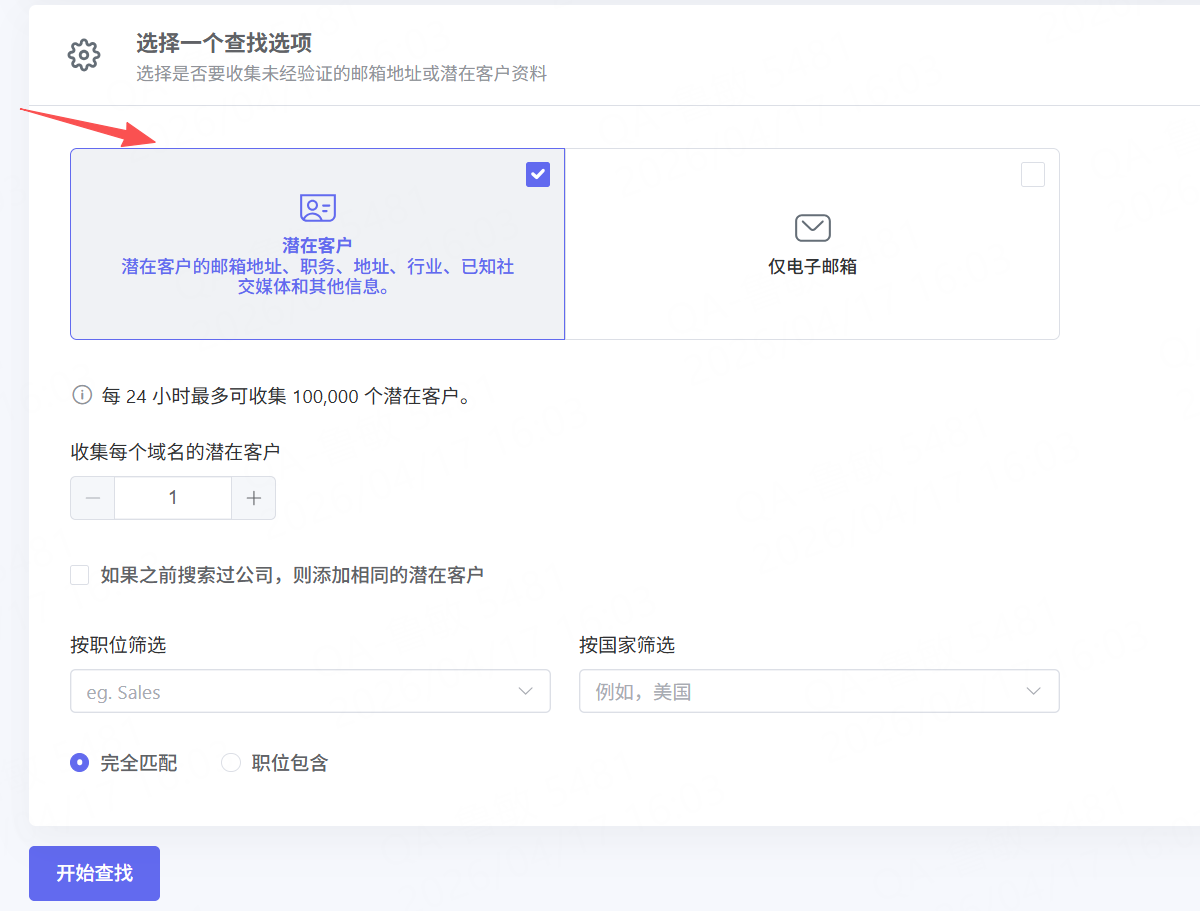
Task: Choose the 职位包含 radio button
Action: click(x=231, y=763)
